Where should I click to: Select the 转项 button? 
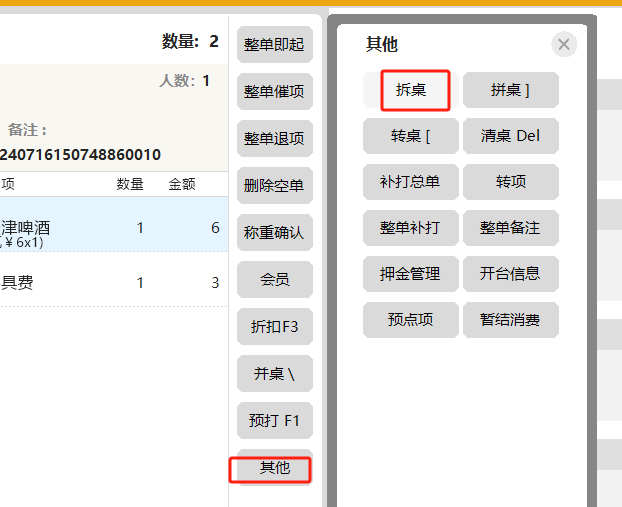click(510, 182)
